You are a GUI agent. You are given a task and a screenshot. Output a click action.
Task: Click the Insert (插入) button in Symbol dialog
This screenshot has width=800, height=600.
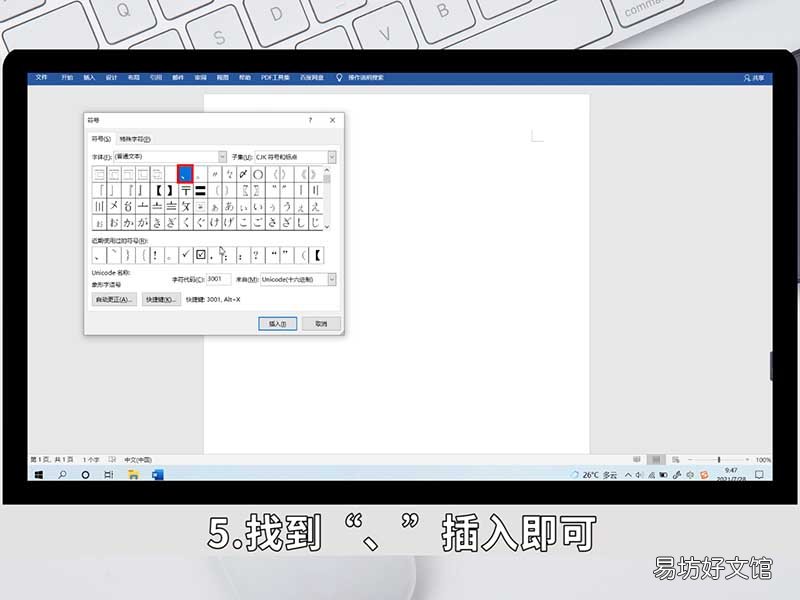277,323
